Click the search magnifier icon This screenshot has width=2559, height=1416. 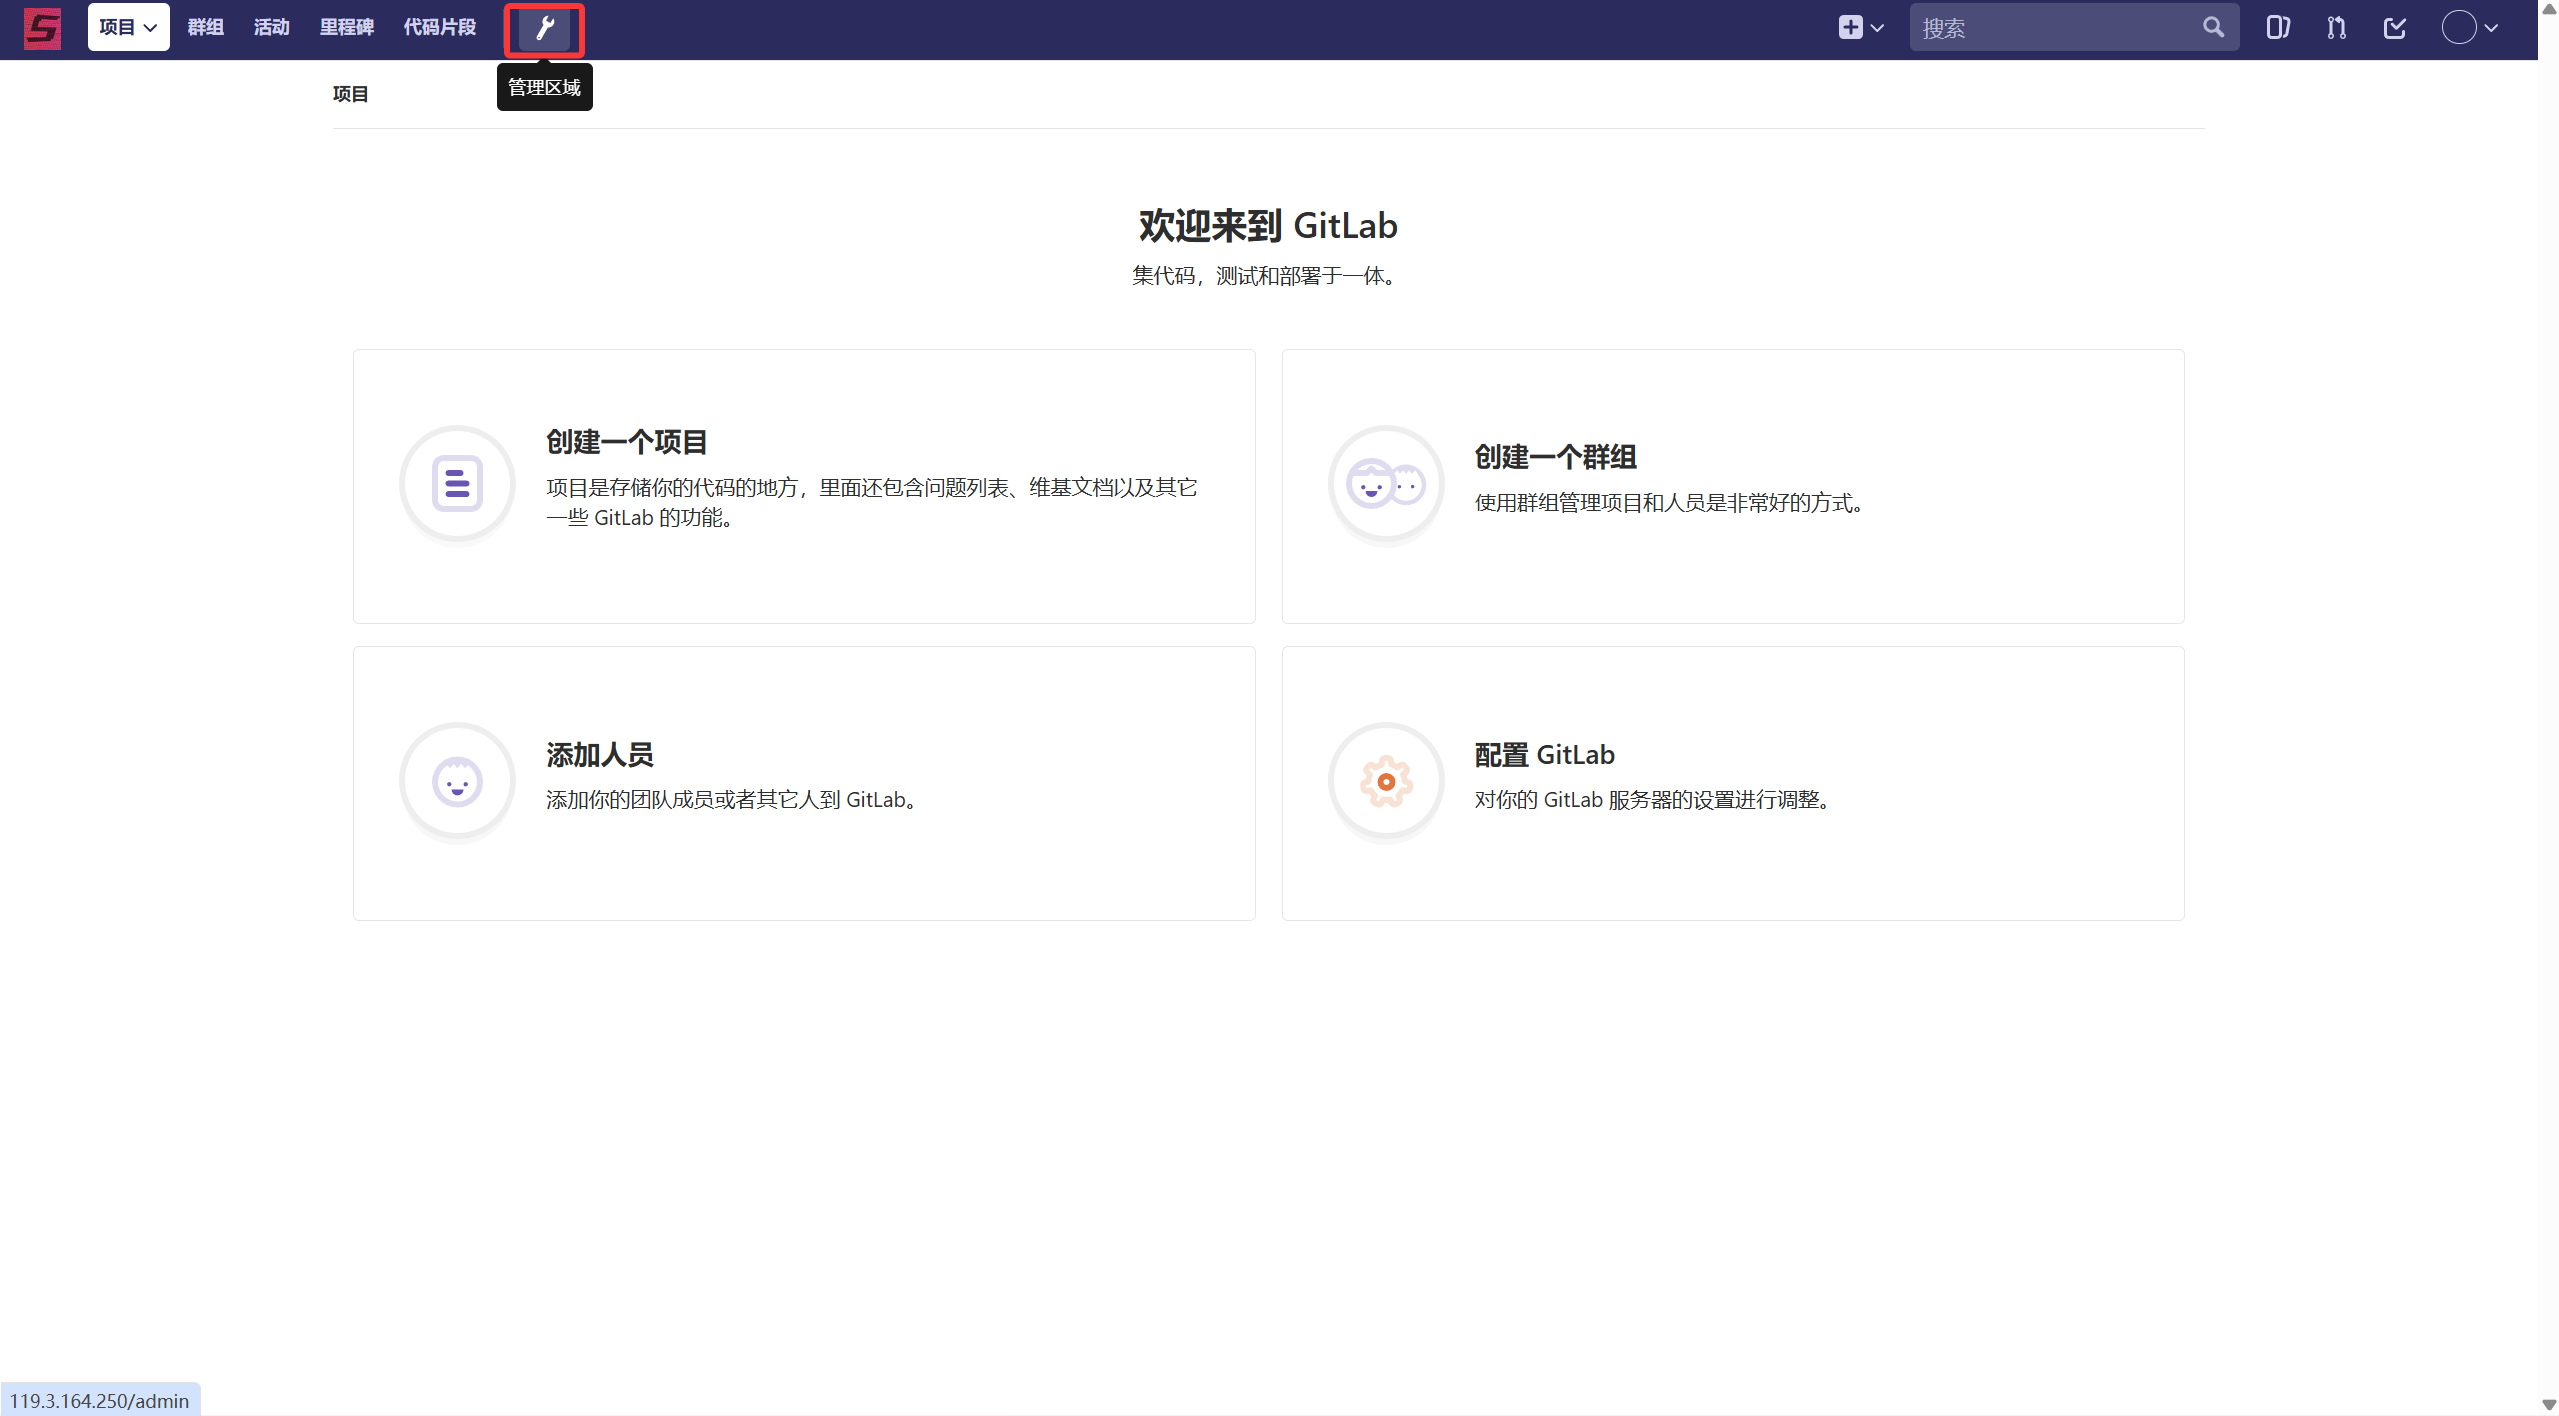pyautogui.click(x=2213, y=28)
